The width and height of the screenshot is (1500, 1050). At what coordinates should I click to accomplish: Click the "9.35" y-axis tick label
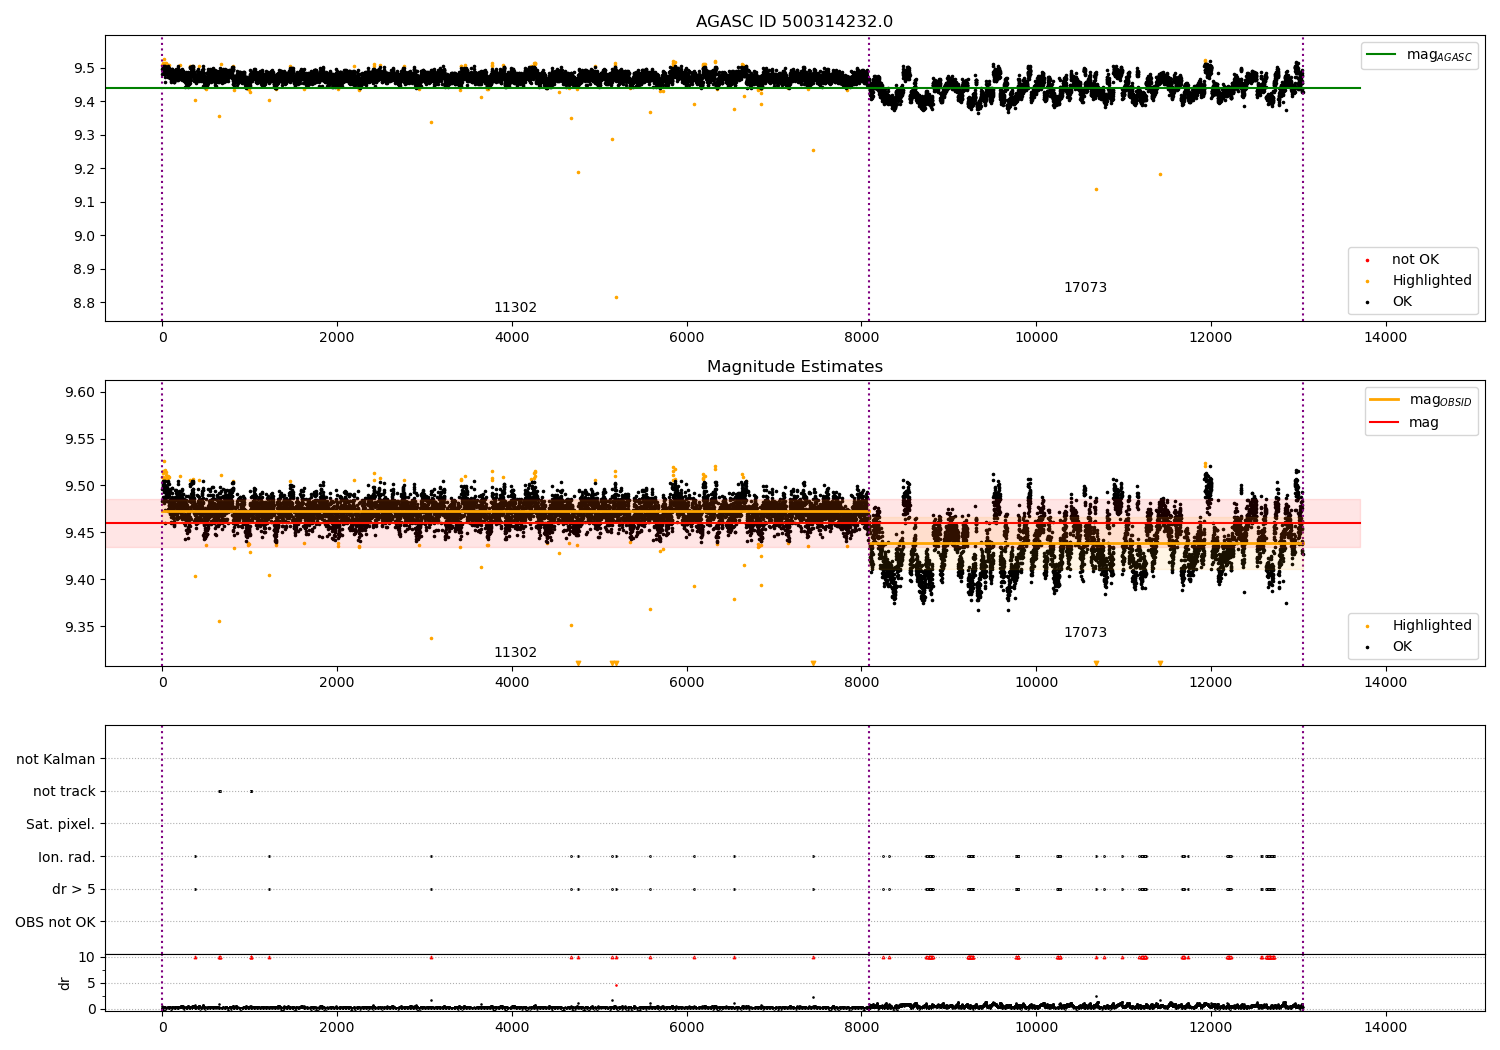[x=80, y=627]
